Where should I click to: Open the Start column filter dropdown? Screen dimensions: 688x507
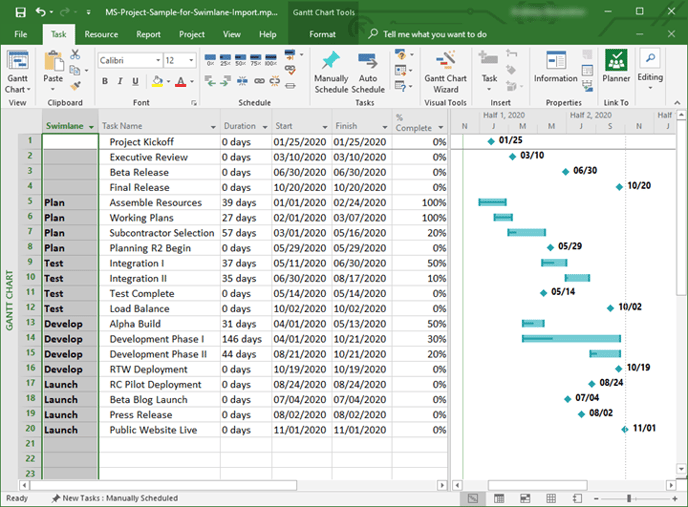pyautogui.click(x=325, y=127)
